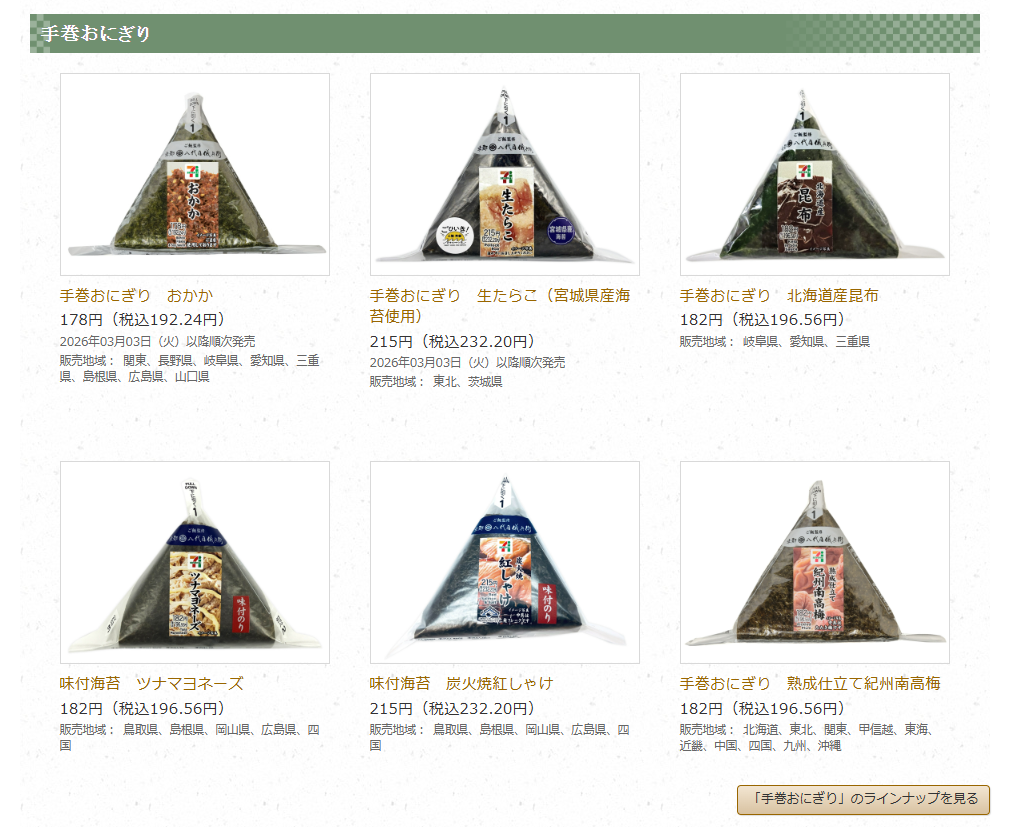
Task: Click the 手巻おにぎり 北海道産昆布 link
Action: pos(779,296)
